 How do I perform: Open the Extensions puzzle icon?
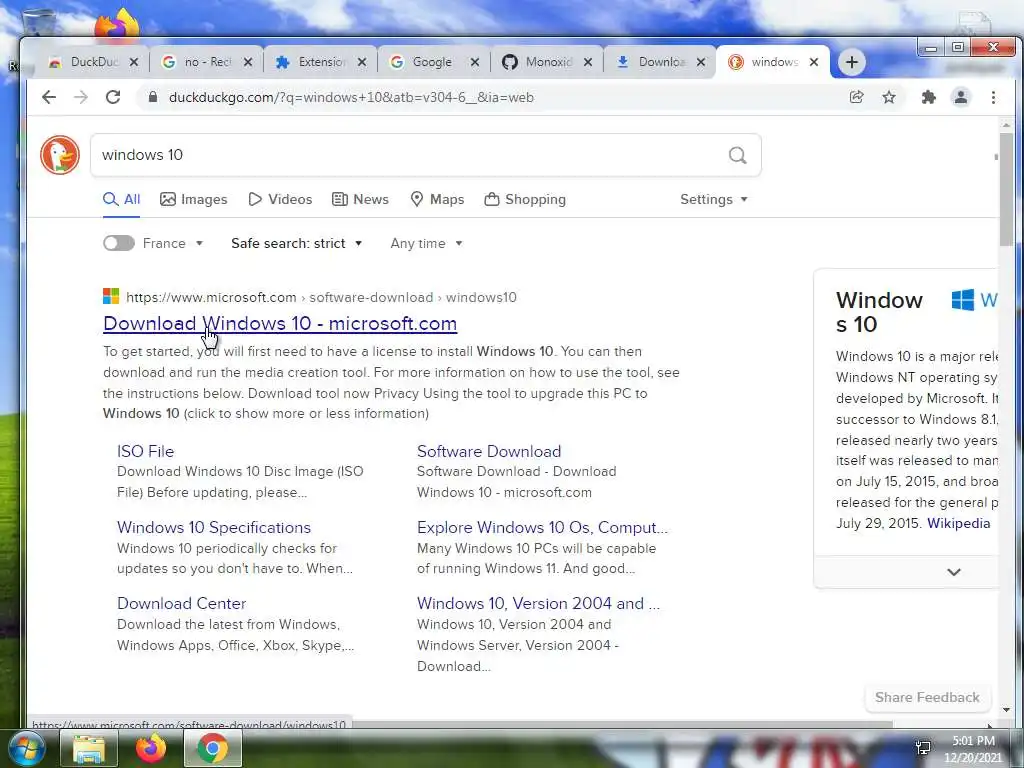[928, 97]
